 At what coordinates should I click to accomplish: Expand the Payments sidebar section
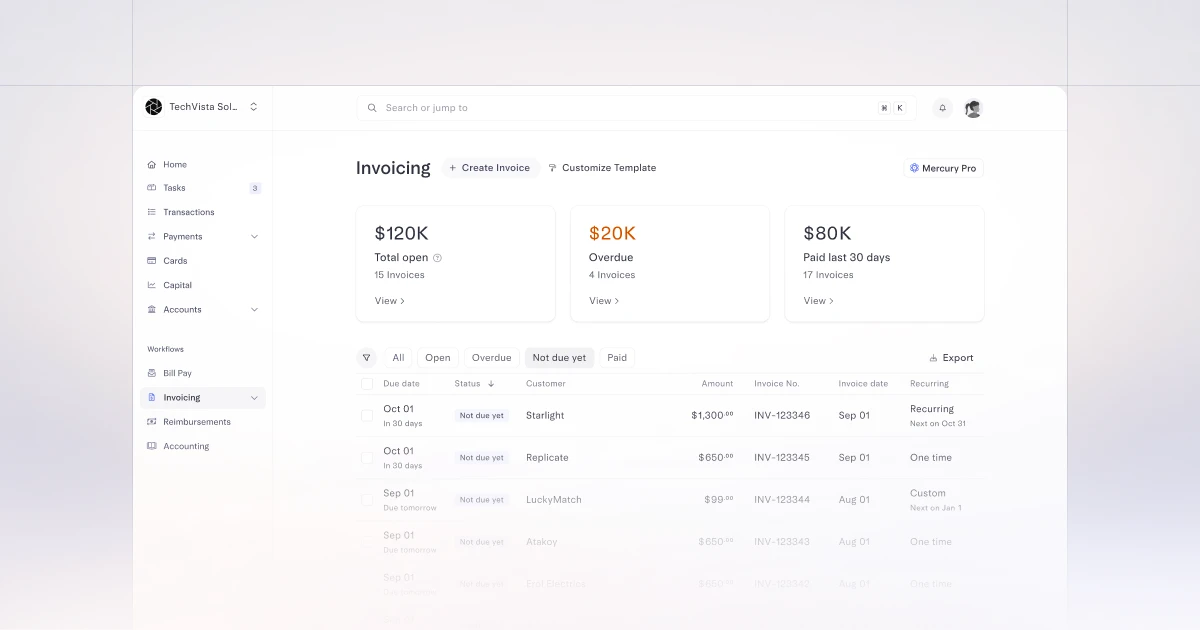coord(252,236)
